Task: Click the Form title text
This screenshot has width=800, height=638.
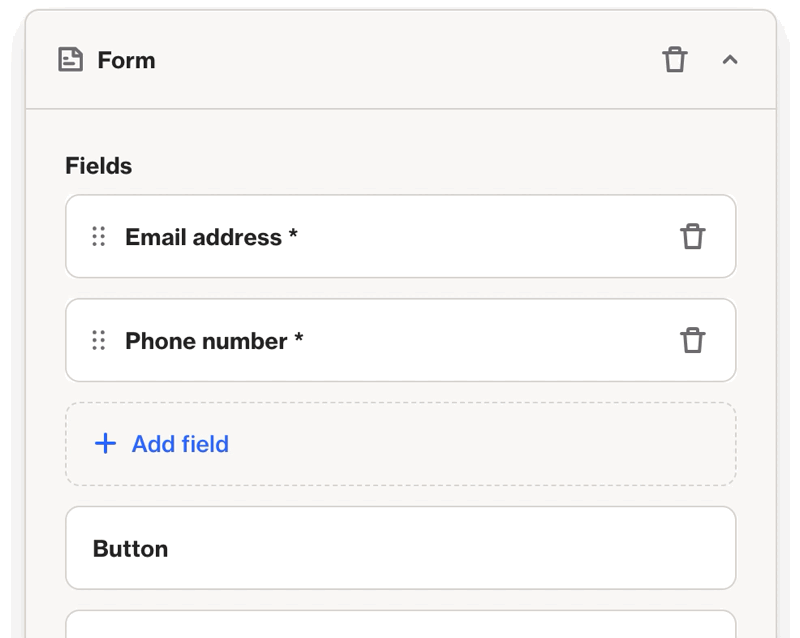Action: pos(126,60)
